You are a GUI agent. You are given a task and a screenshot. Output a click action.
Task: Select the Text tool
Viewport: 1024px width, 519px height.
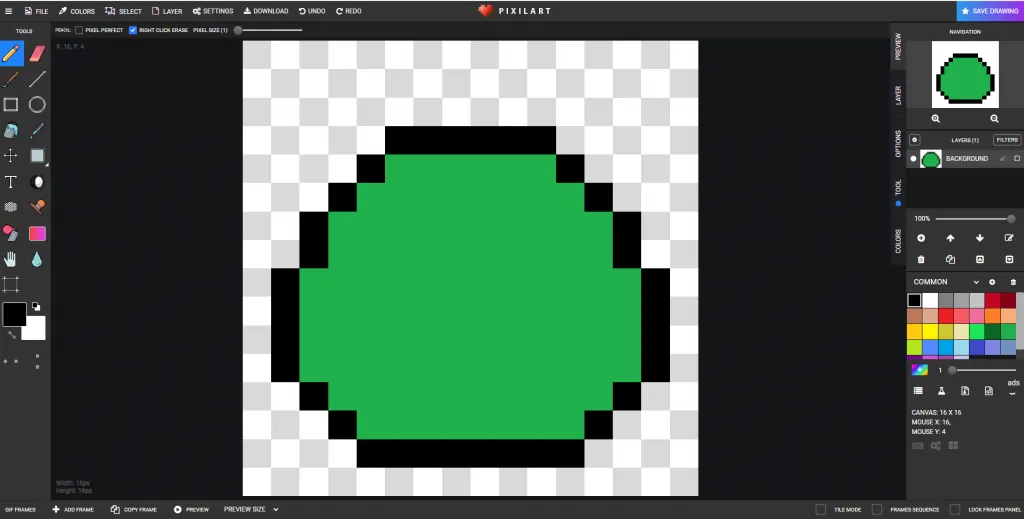coord(10,182)
